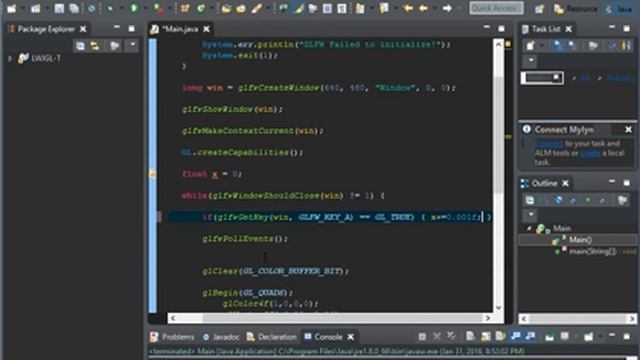640x360 pixels.
Task: Click the Open Type folder icon
Action: pos(226,8)
